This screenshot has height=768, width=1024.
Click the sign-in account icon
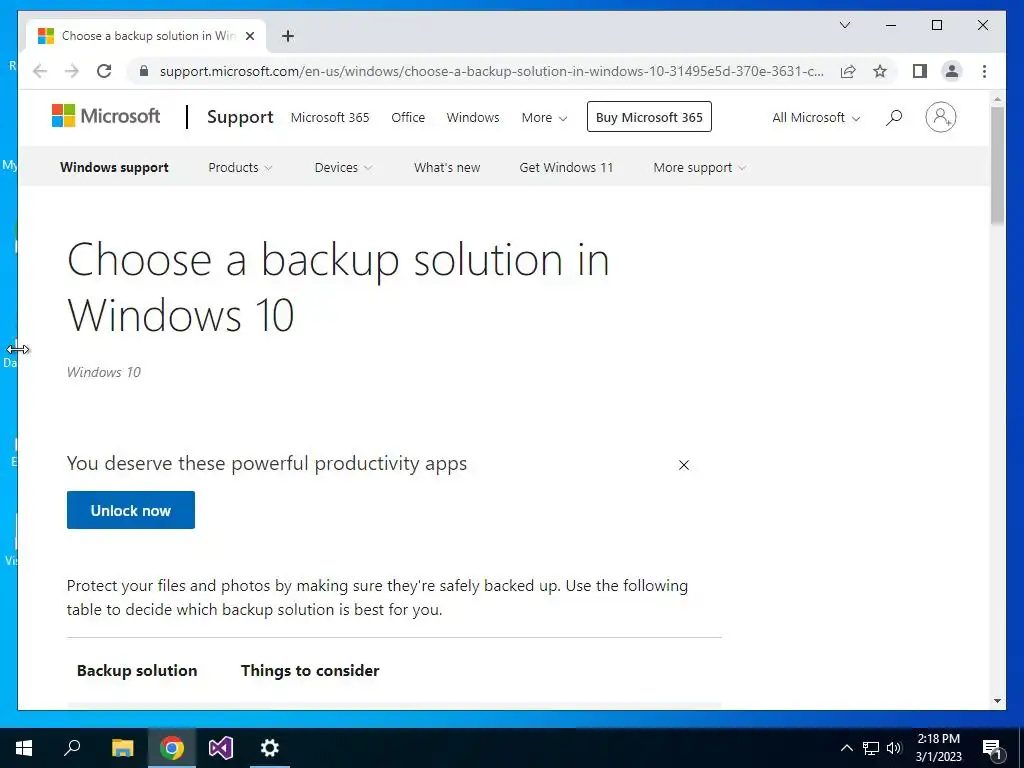[940, 117]
